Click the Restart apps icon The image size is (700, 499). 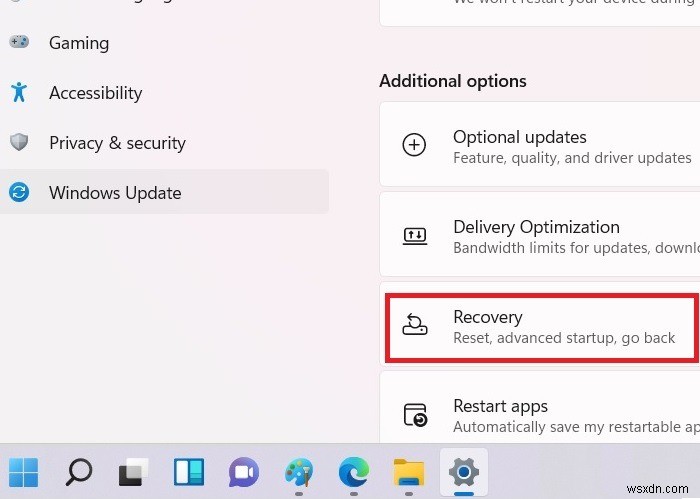tap(415, 415)
